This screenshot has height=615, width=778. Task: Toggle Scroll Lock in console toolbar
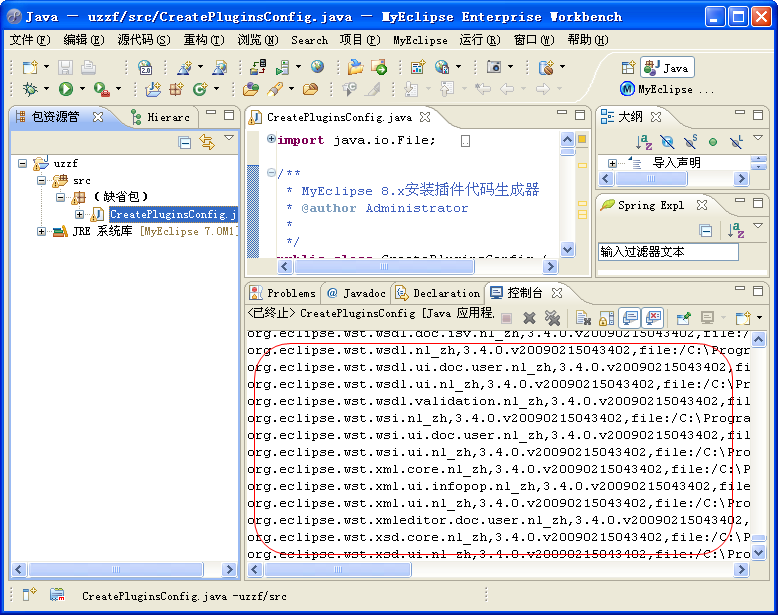607,318
